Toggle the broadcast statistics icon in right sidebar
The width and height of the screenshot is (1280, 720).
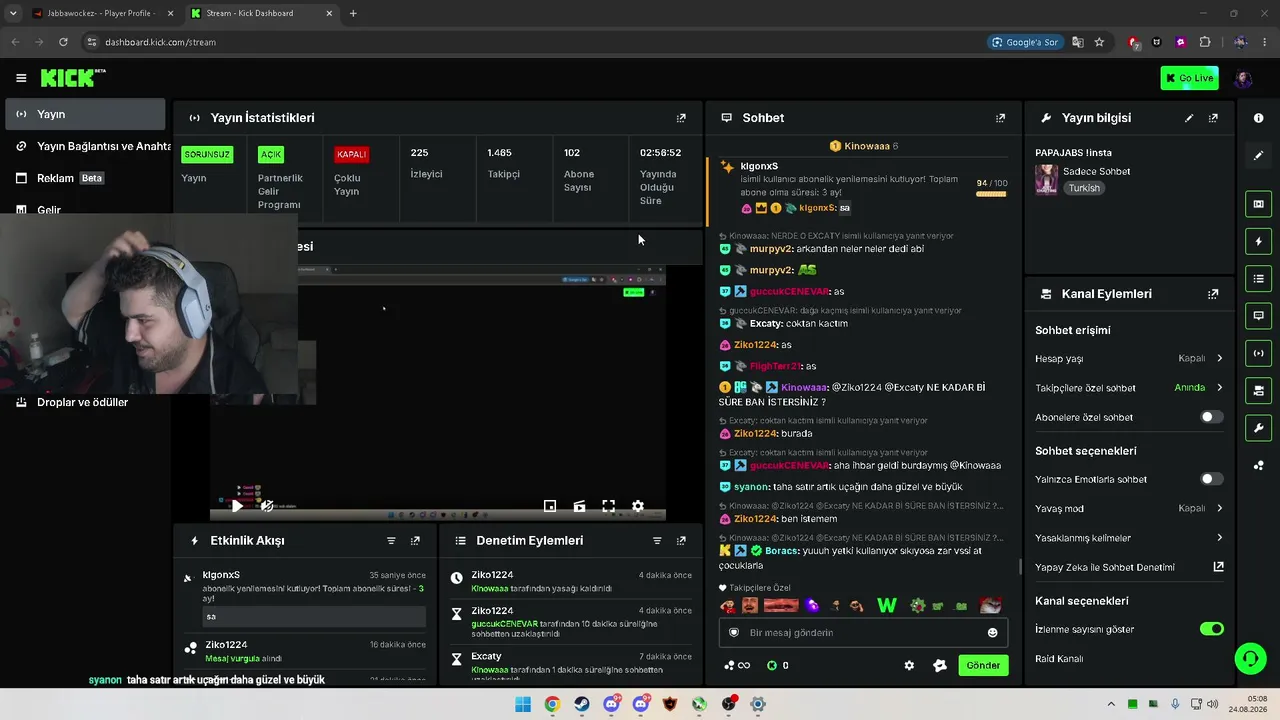click(x=1258, y=353)
